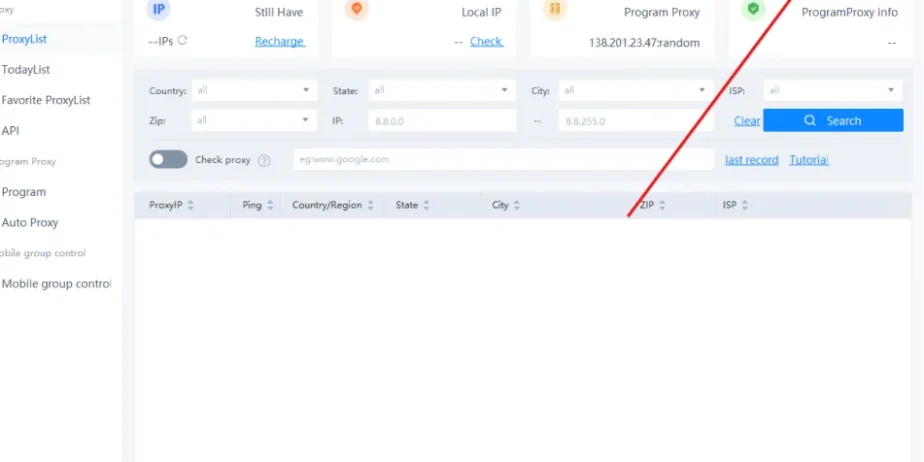Sort table by City column arrows

point(517,205)
